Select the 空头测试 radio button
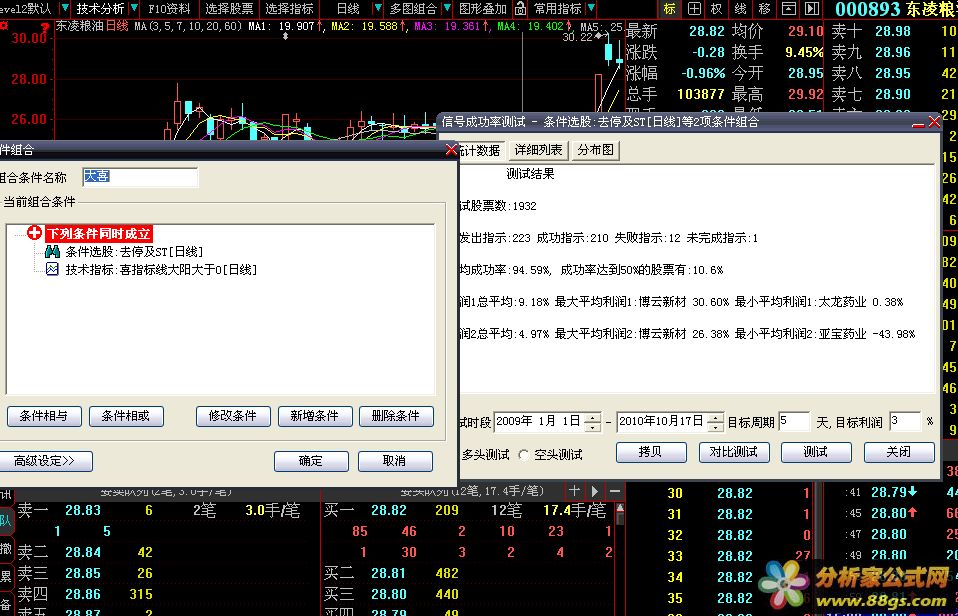The image size is (958, 616). (523, 455)
